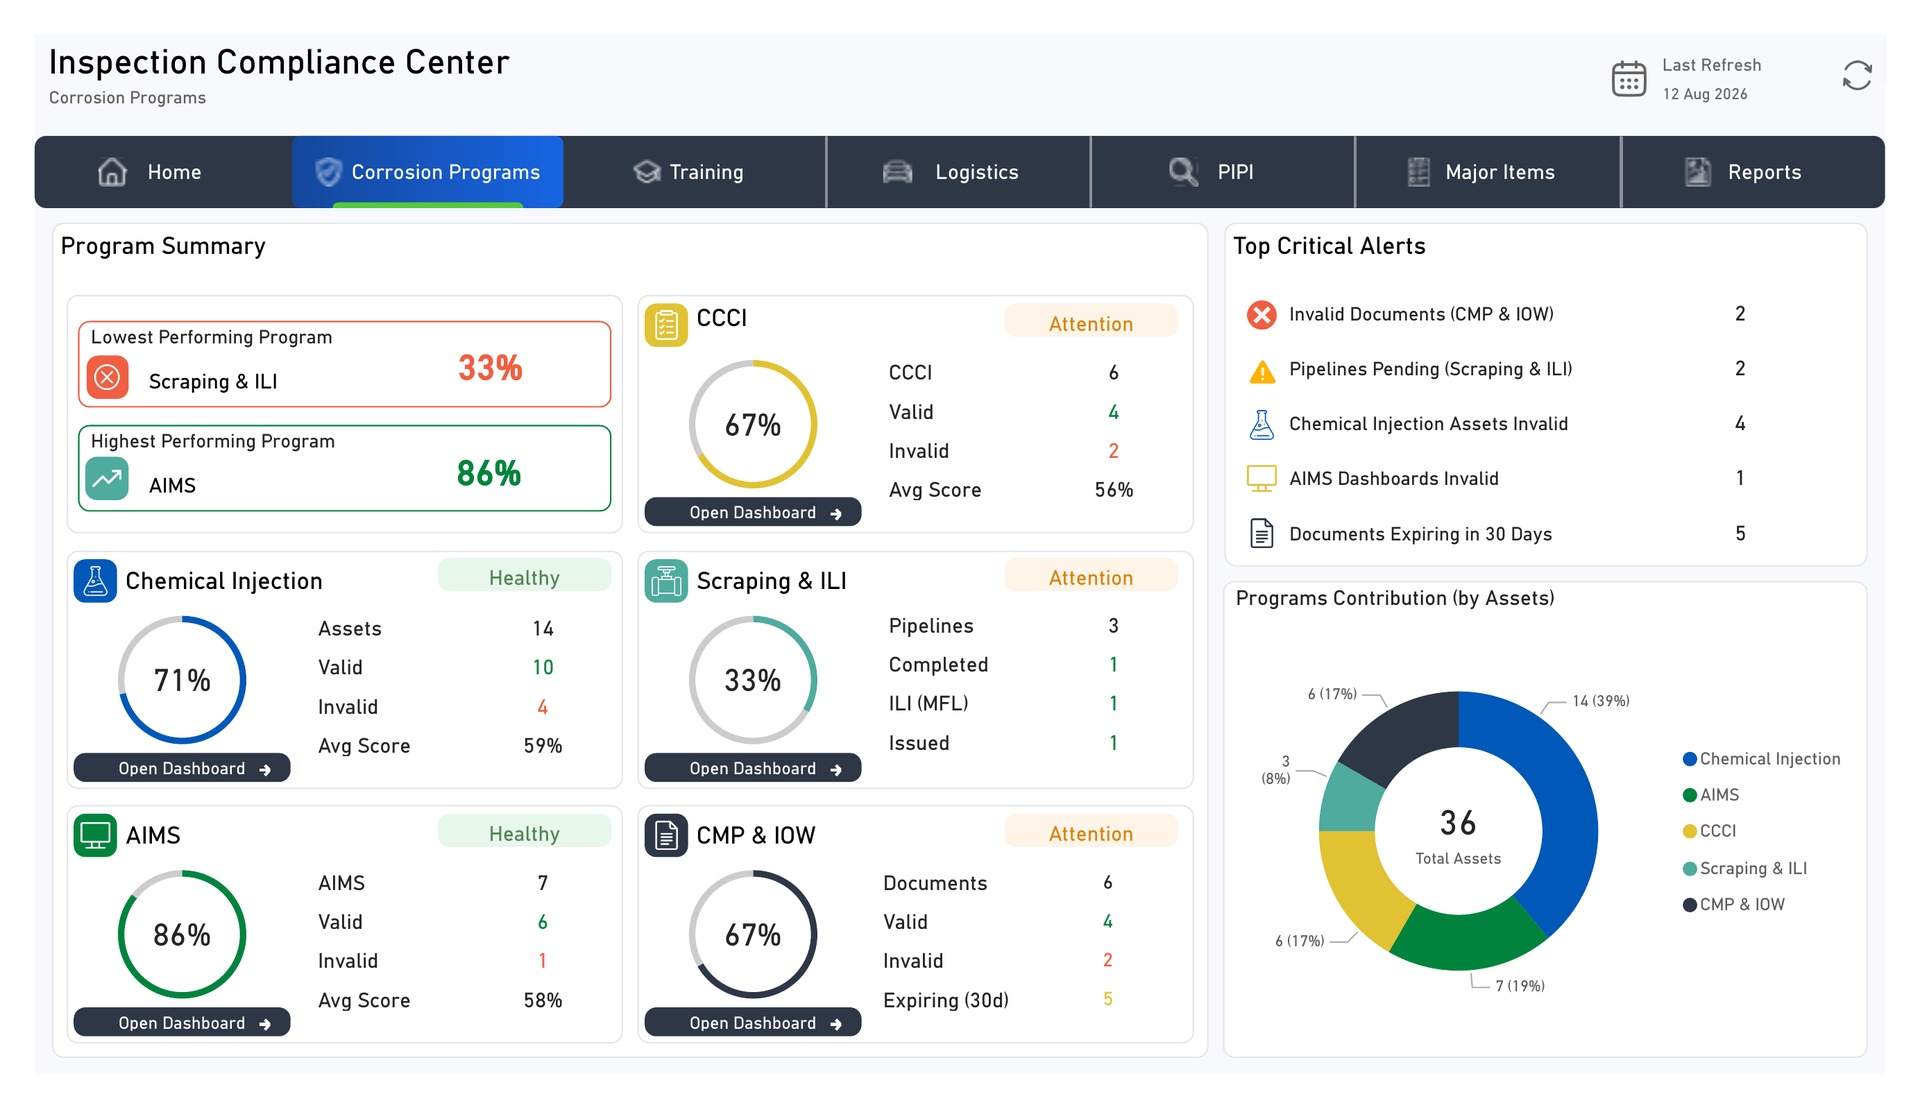Click the Highest Performing Program 86% value
This screenshot has width=1920, height=1110.
[x=489, y=473]
